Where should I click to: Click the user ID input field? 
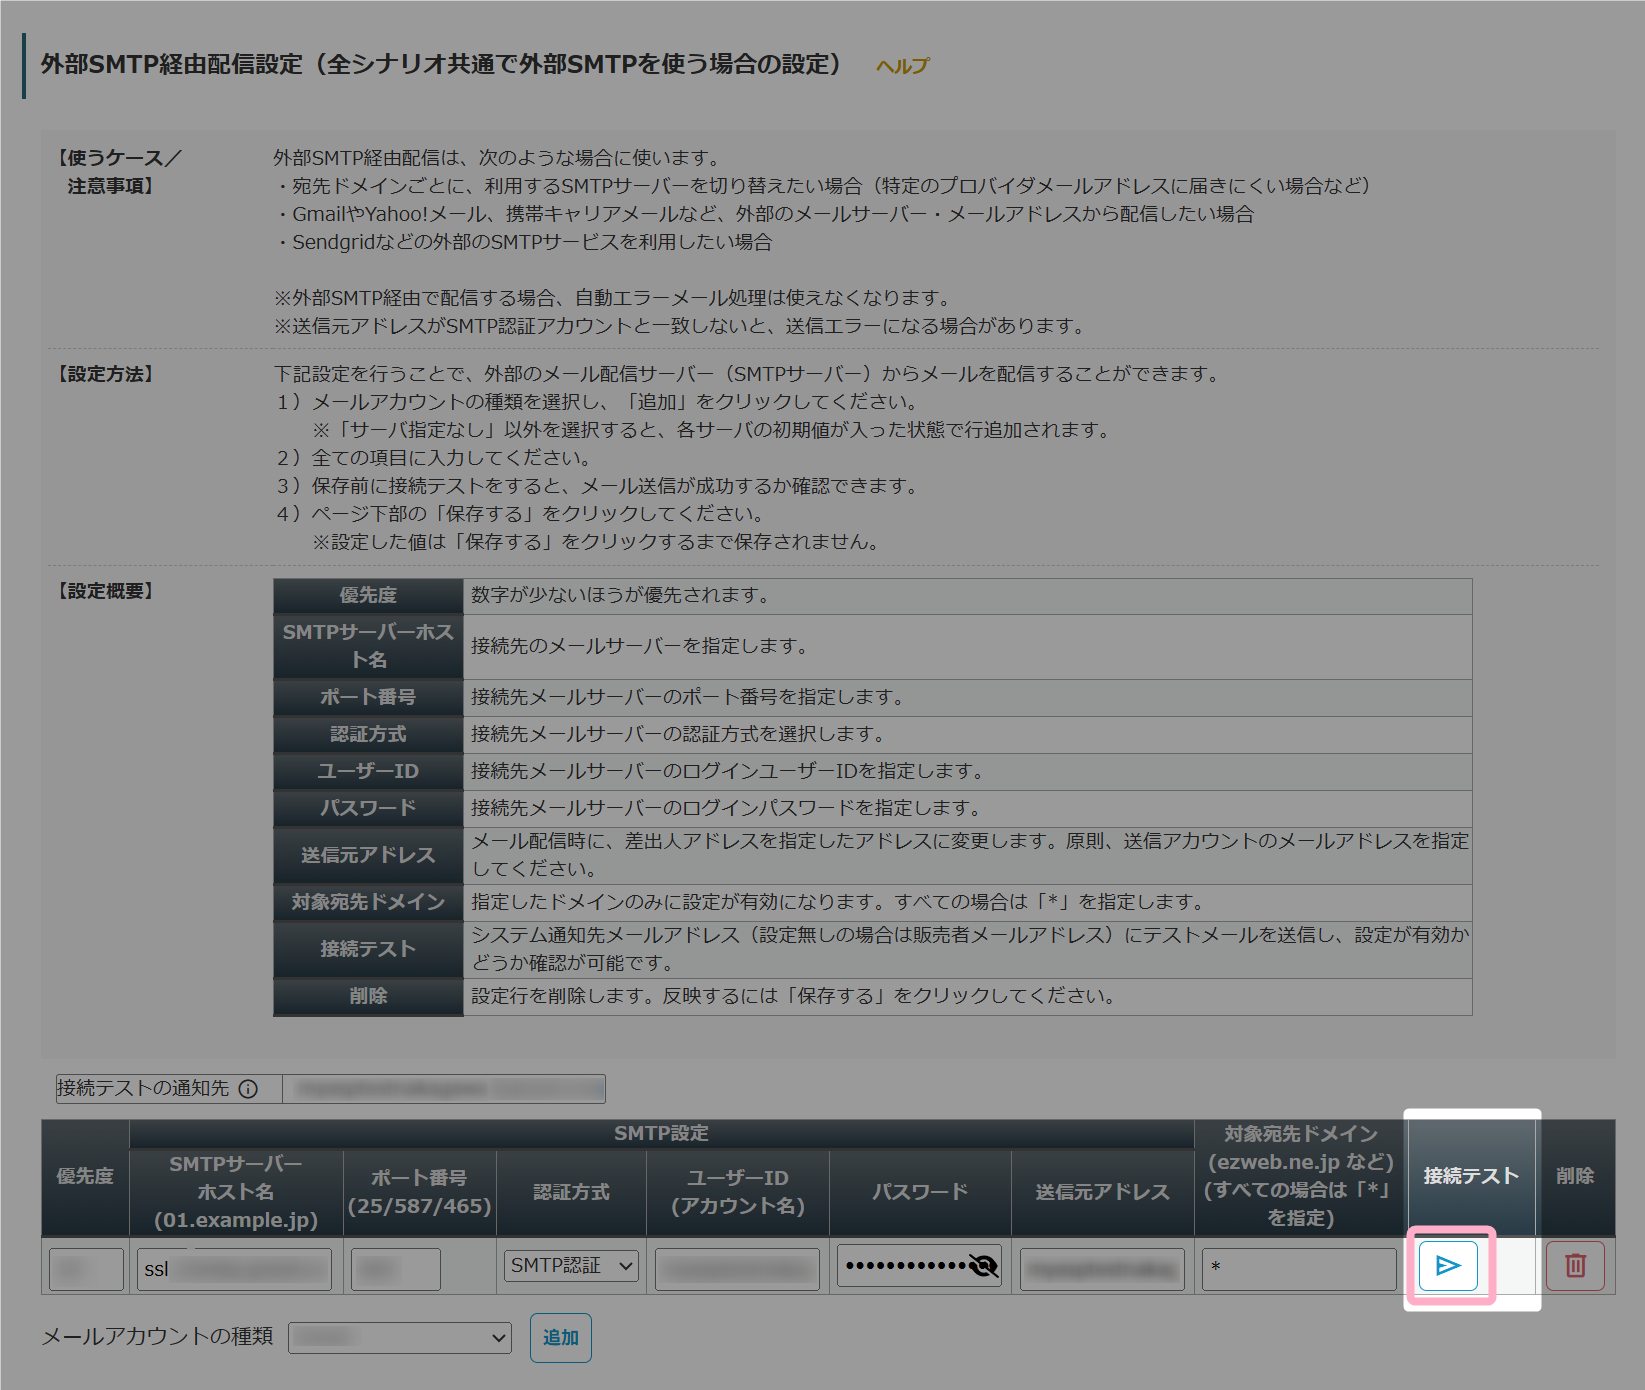737,1269
